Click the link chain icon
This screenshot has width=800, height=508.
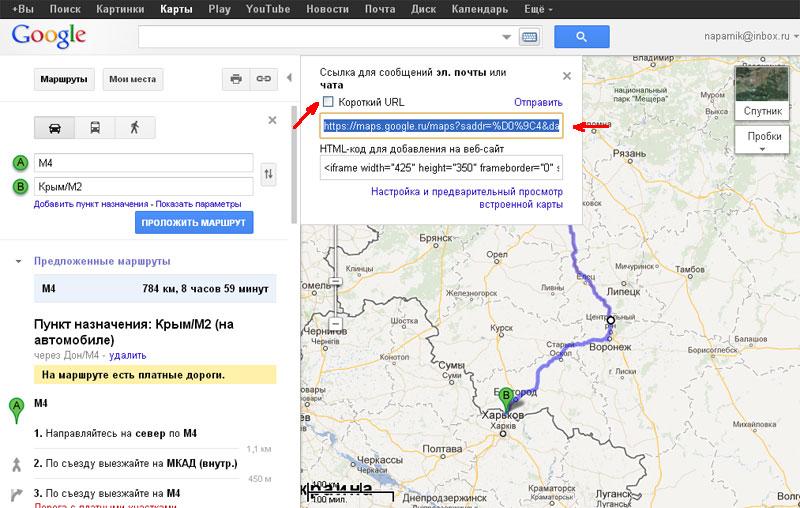pyautogui.click(x=264, y=78)
